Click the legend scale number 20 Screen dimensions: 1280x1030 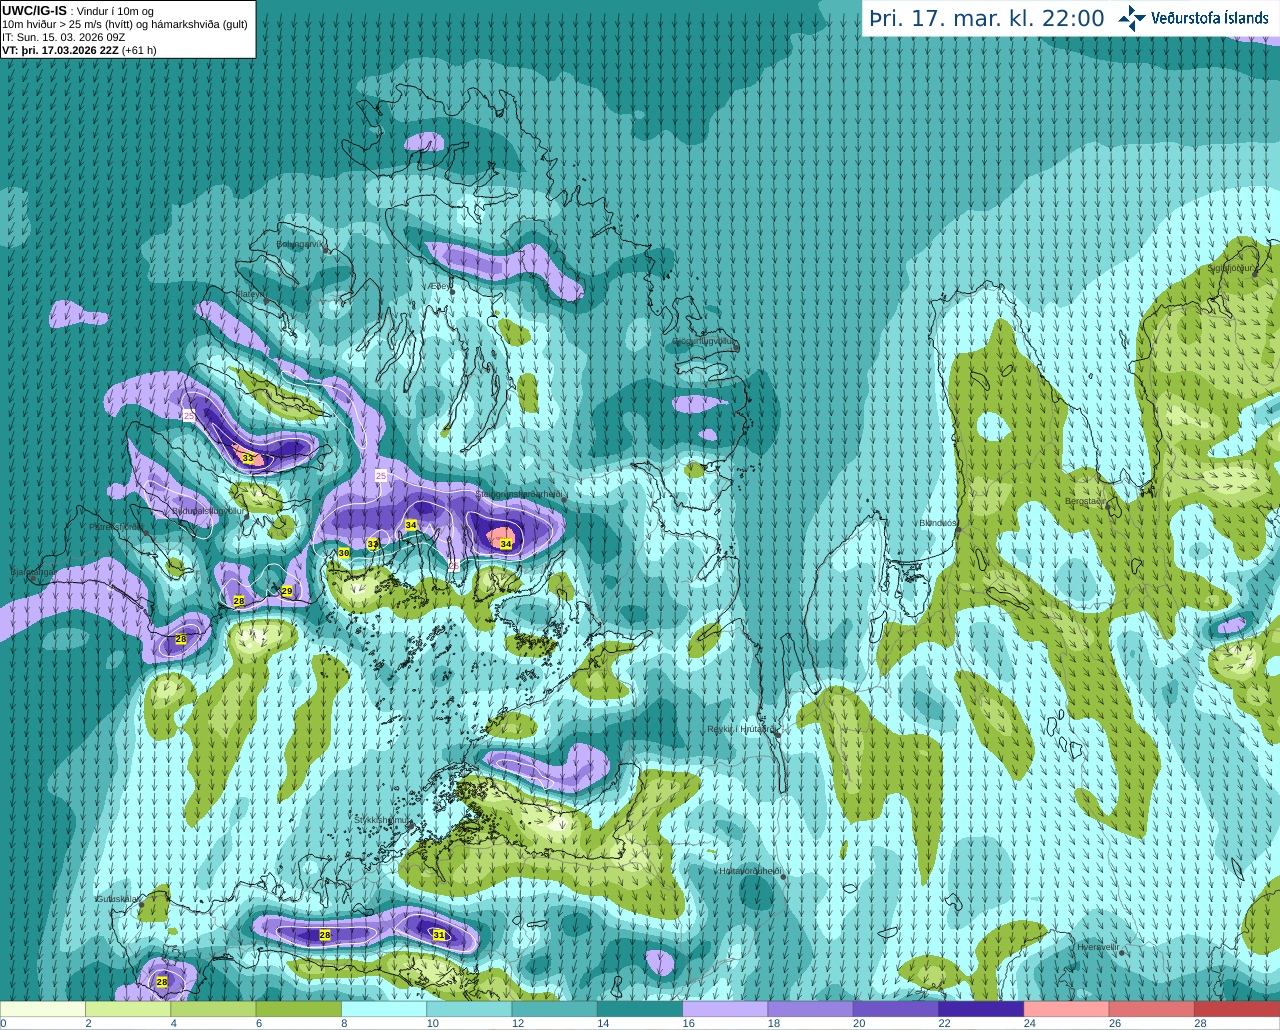(x=859, y=1024)
